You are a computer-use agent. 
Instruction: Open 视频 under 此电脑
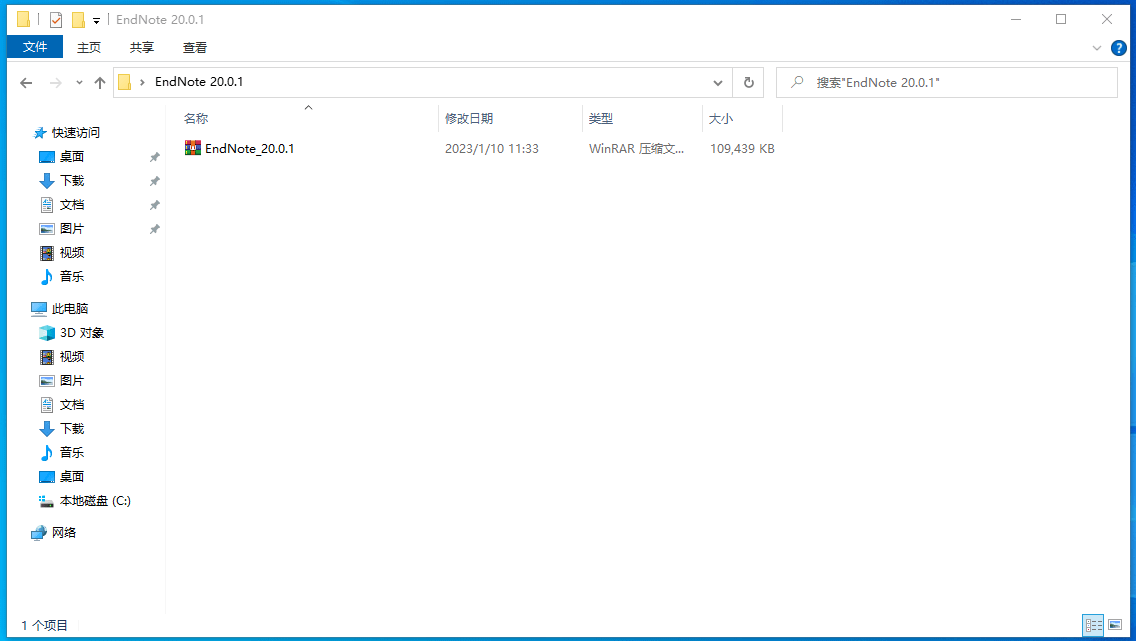pos(72,356)
